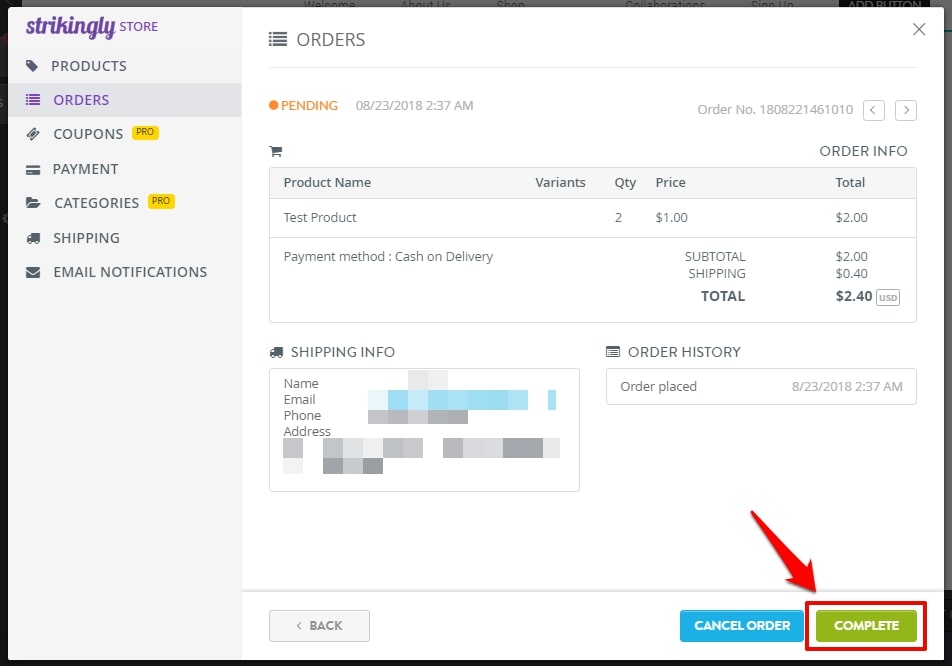
Task: Select the Payment card icon in sidebar
Action: point(31,168)
